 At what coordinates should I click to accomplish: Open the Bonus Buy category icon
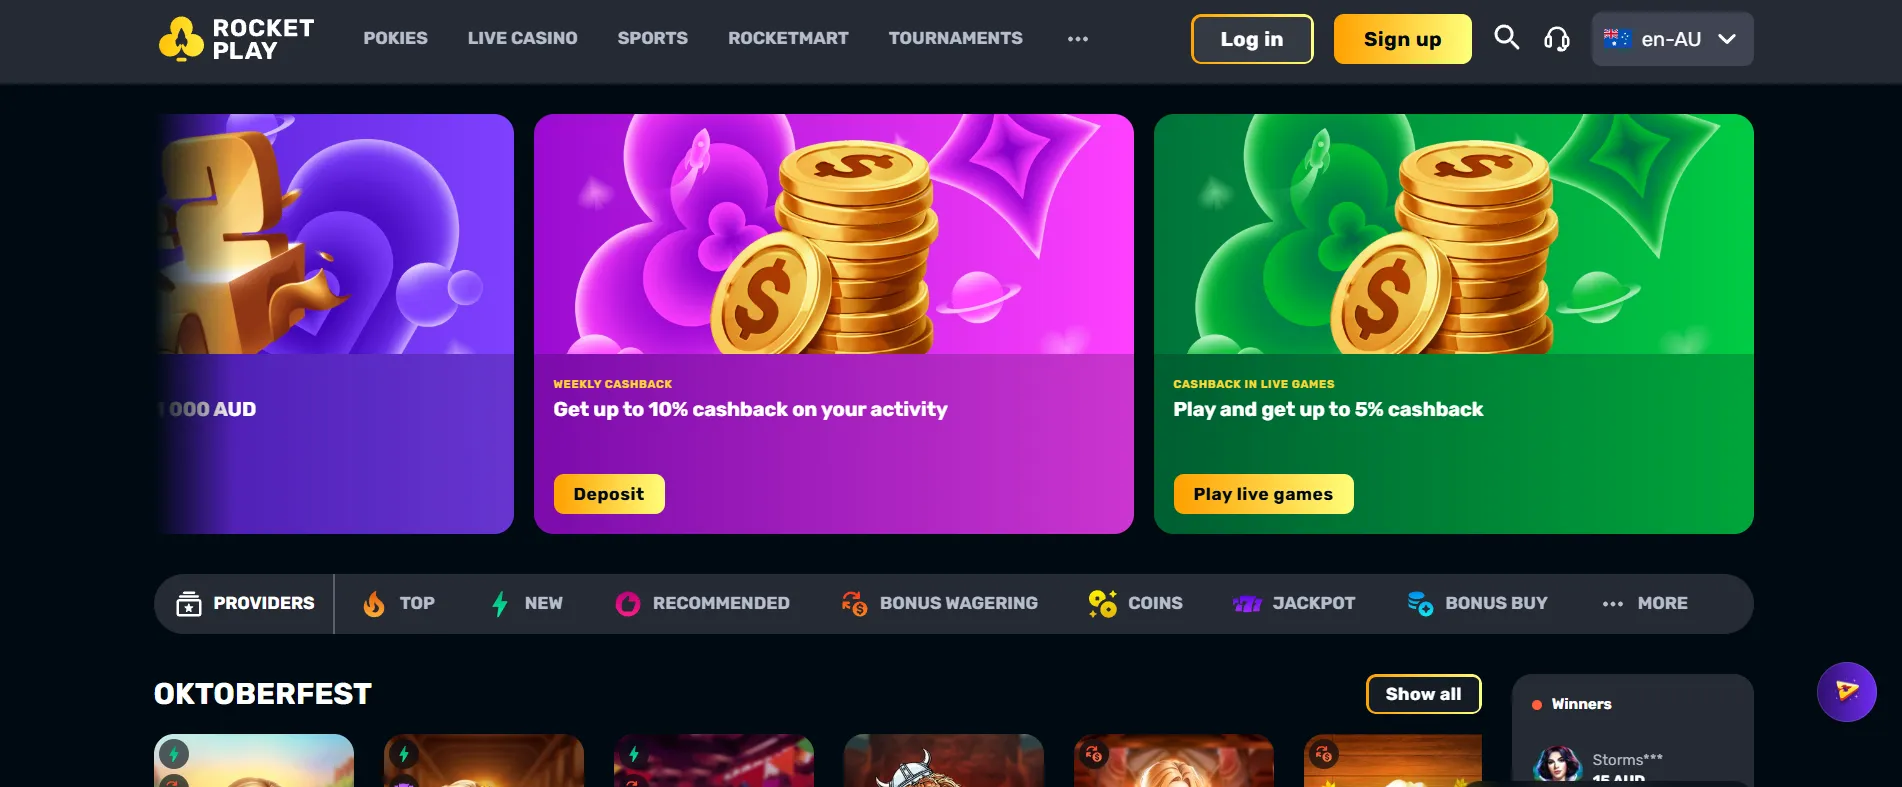[1420, 604]
